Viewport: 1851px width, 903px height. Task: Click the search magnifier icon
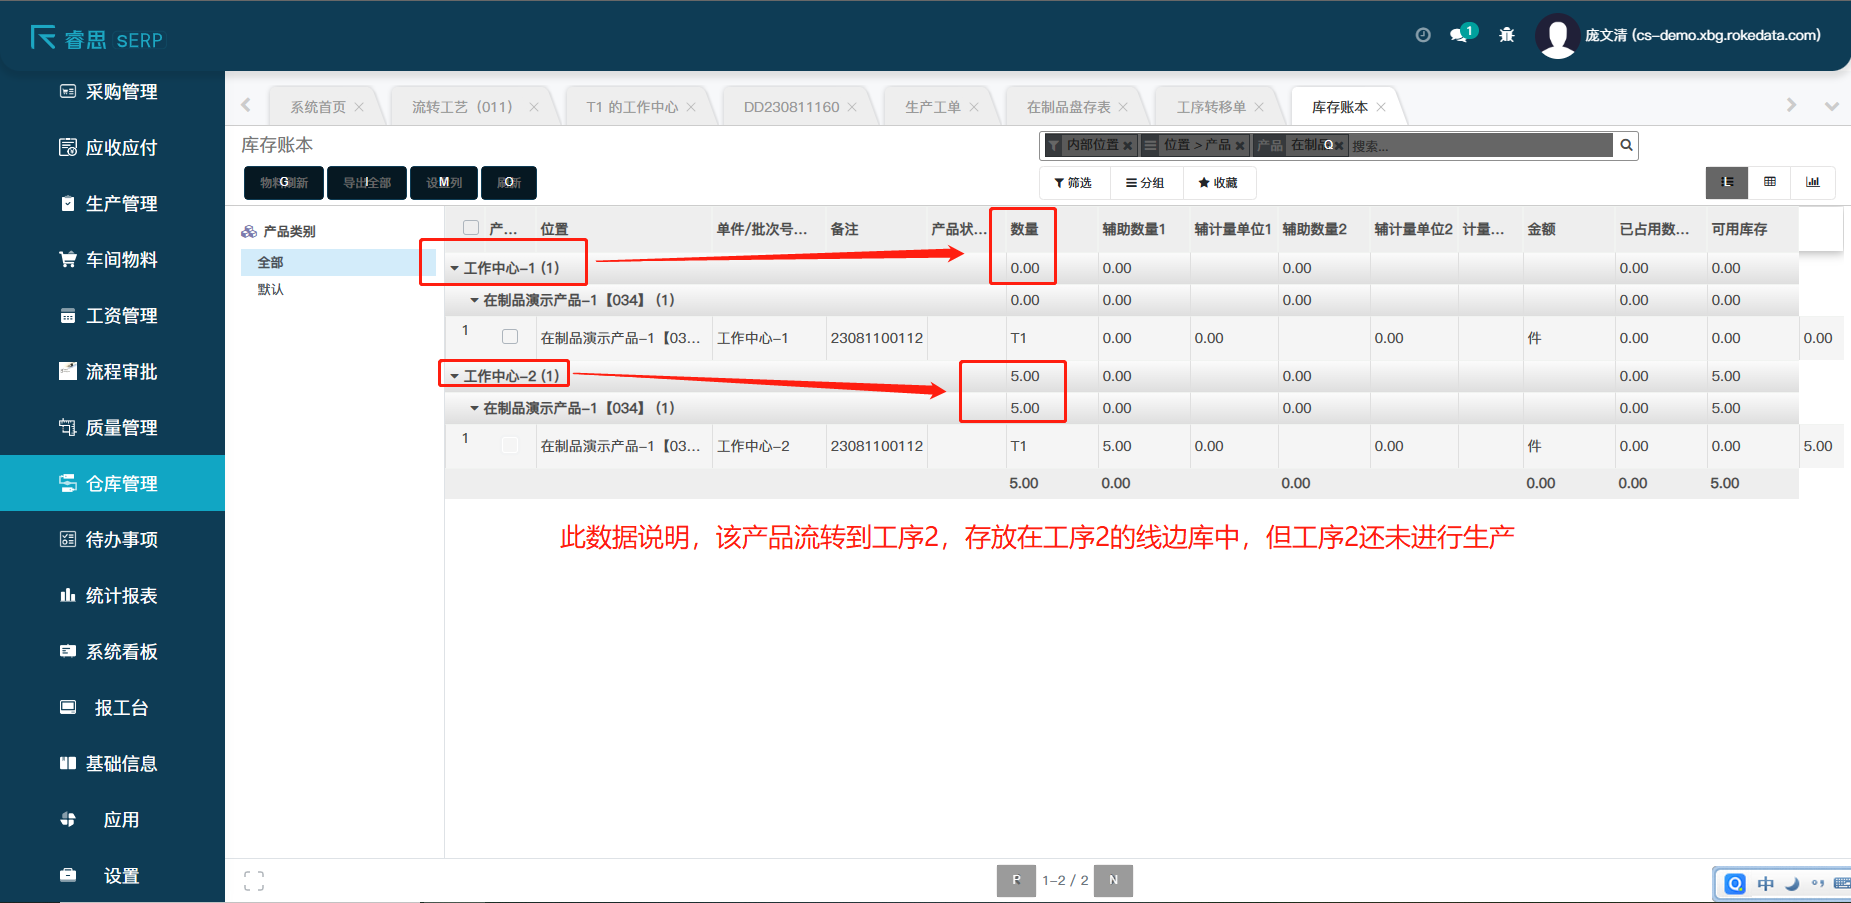[1626, 146]
